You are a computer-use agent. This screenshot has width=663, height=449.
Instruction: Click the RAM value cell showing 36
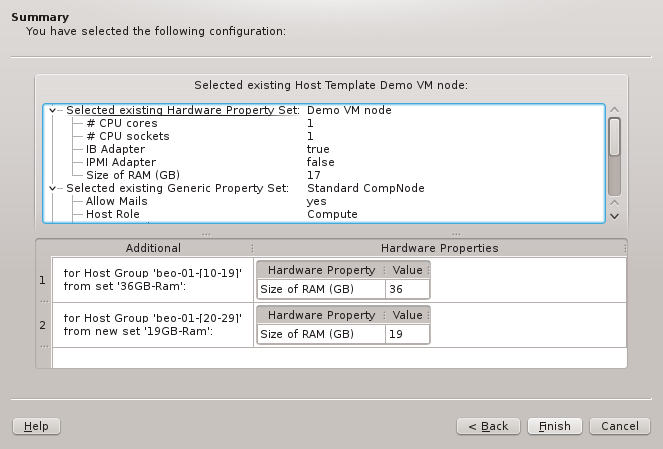point(407,289)
